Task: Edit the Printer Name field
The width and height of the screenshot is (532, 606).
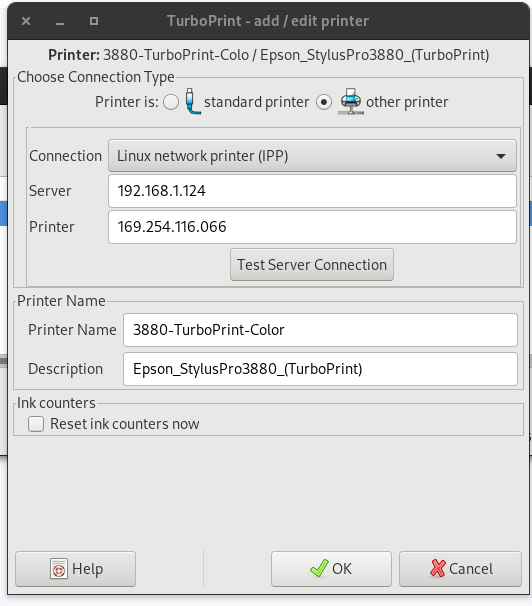Action: click(x=320, y=330)
